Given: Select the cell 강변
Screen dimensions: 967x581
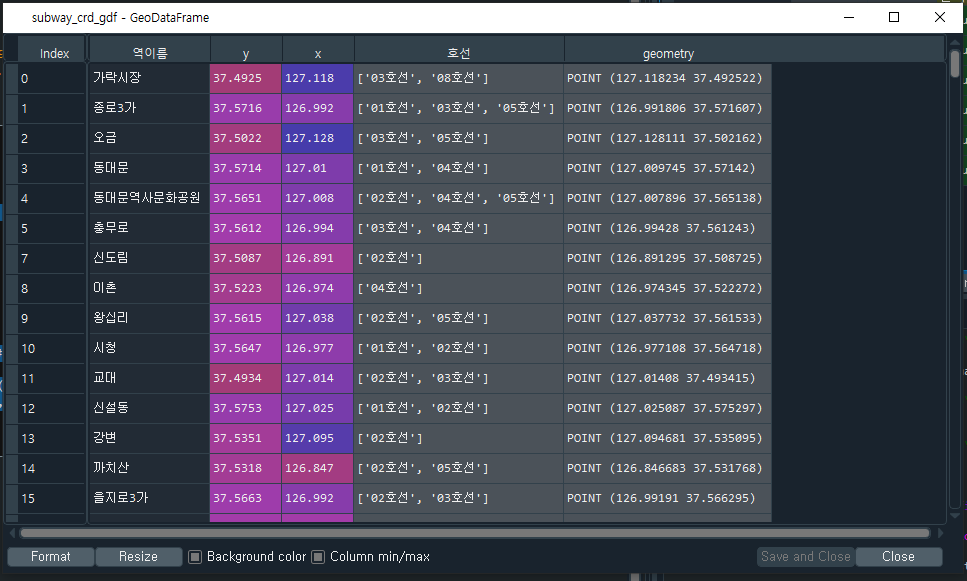Looking at the screenshot, I should click(149, 438).
